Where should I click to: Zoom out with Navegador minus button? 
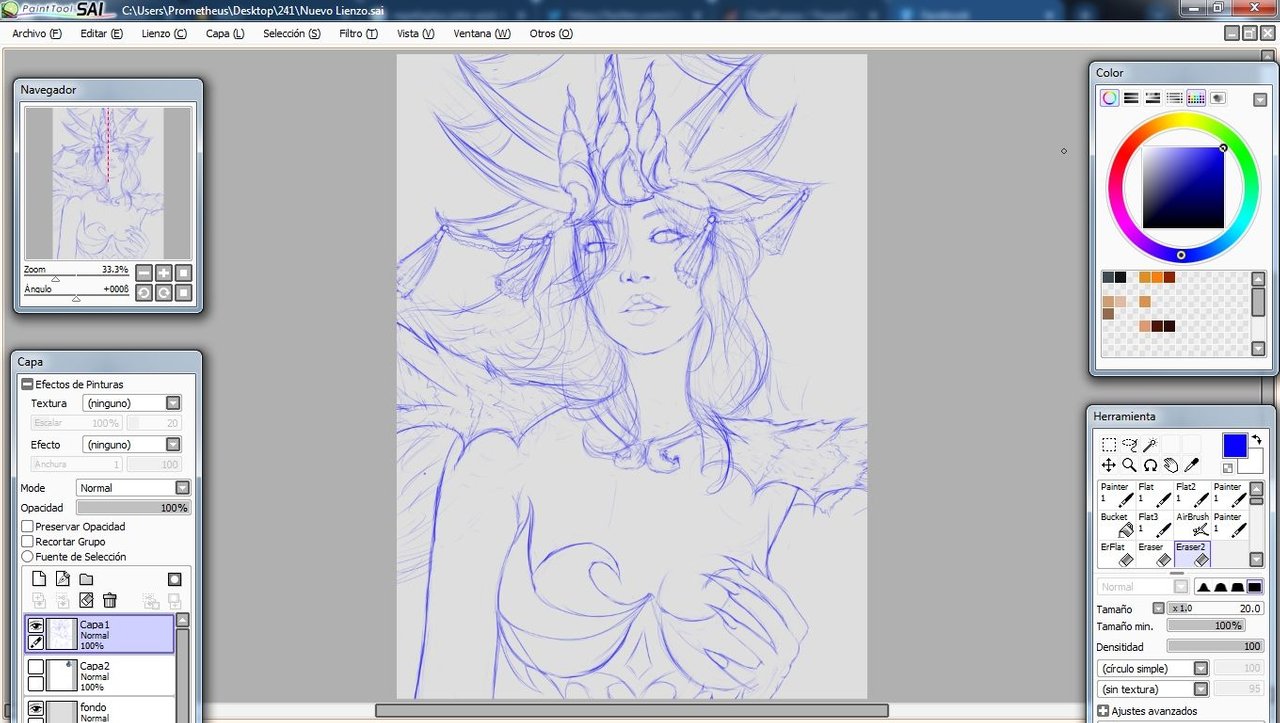144,272
